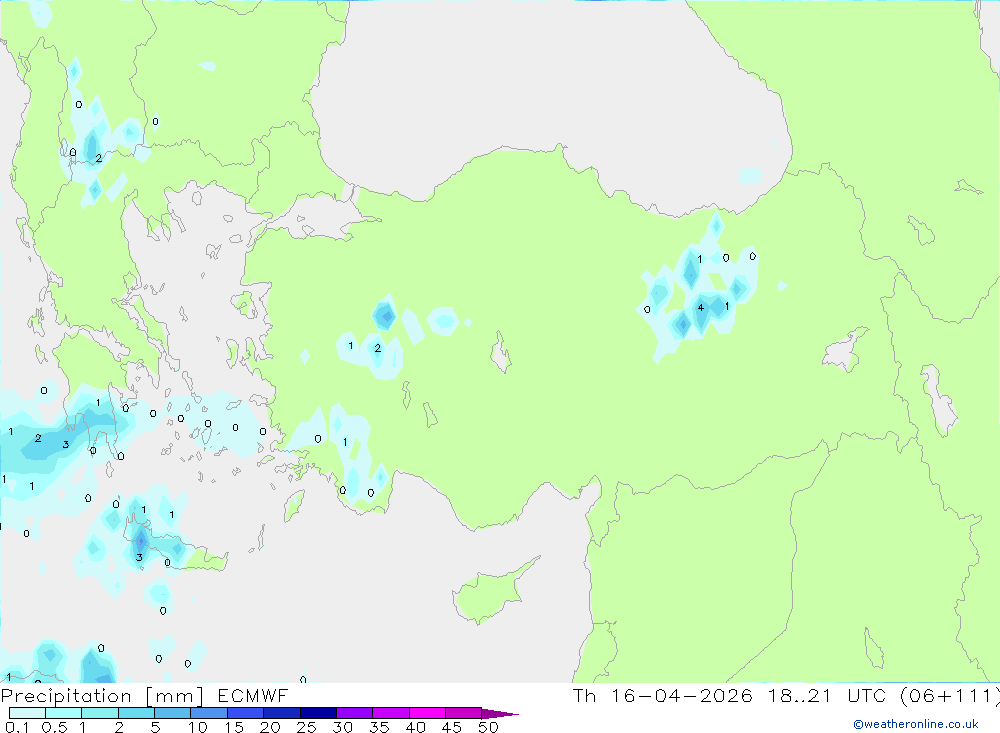Image resolution: width=1000 pixels, height=733 pixels.
Task: Click the '18..21' time range text
Action: click(799, 695)
